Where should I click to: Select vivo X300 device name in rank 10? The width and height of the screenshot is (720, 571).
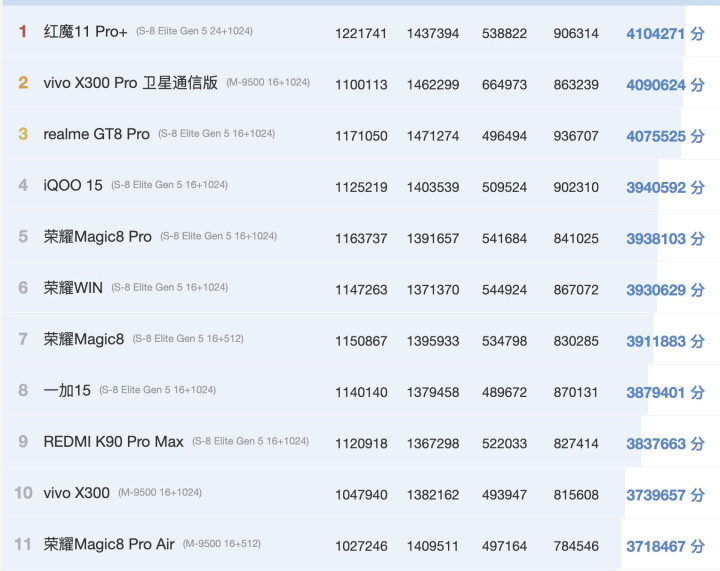click(x=77, y=493)
